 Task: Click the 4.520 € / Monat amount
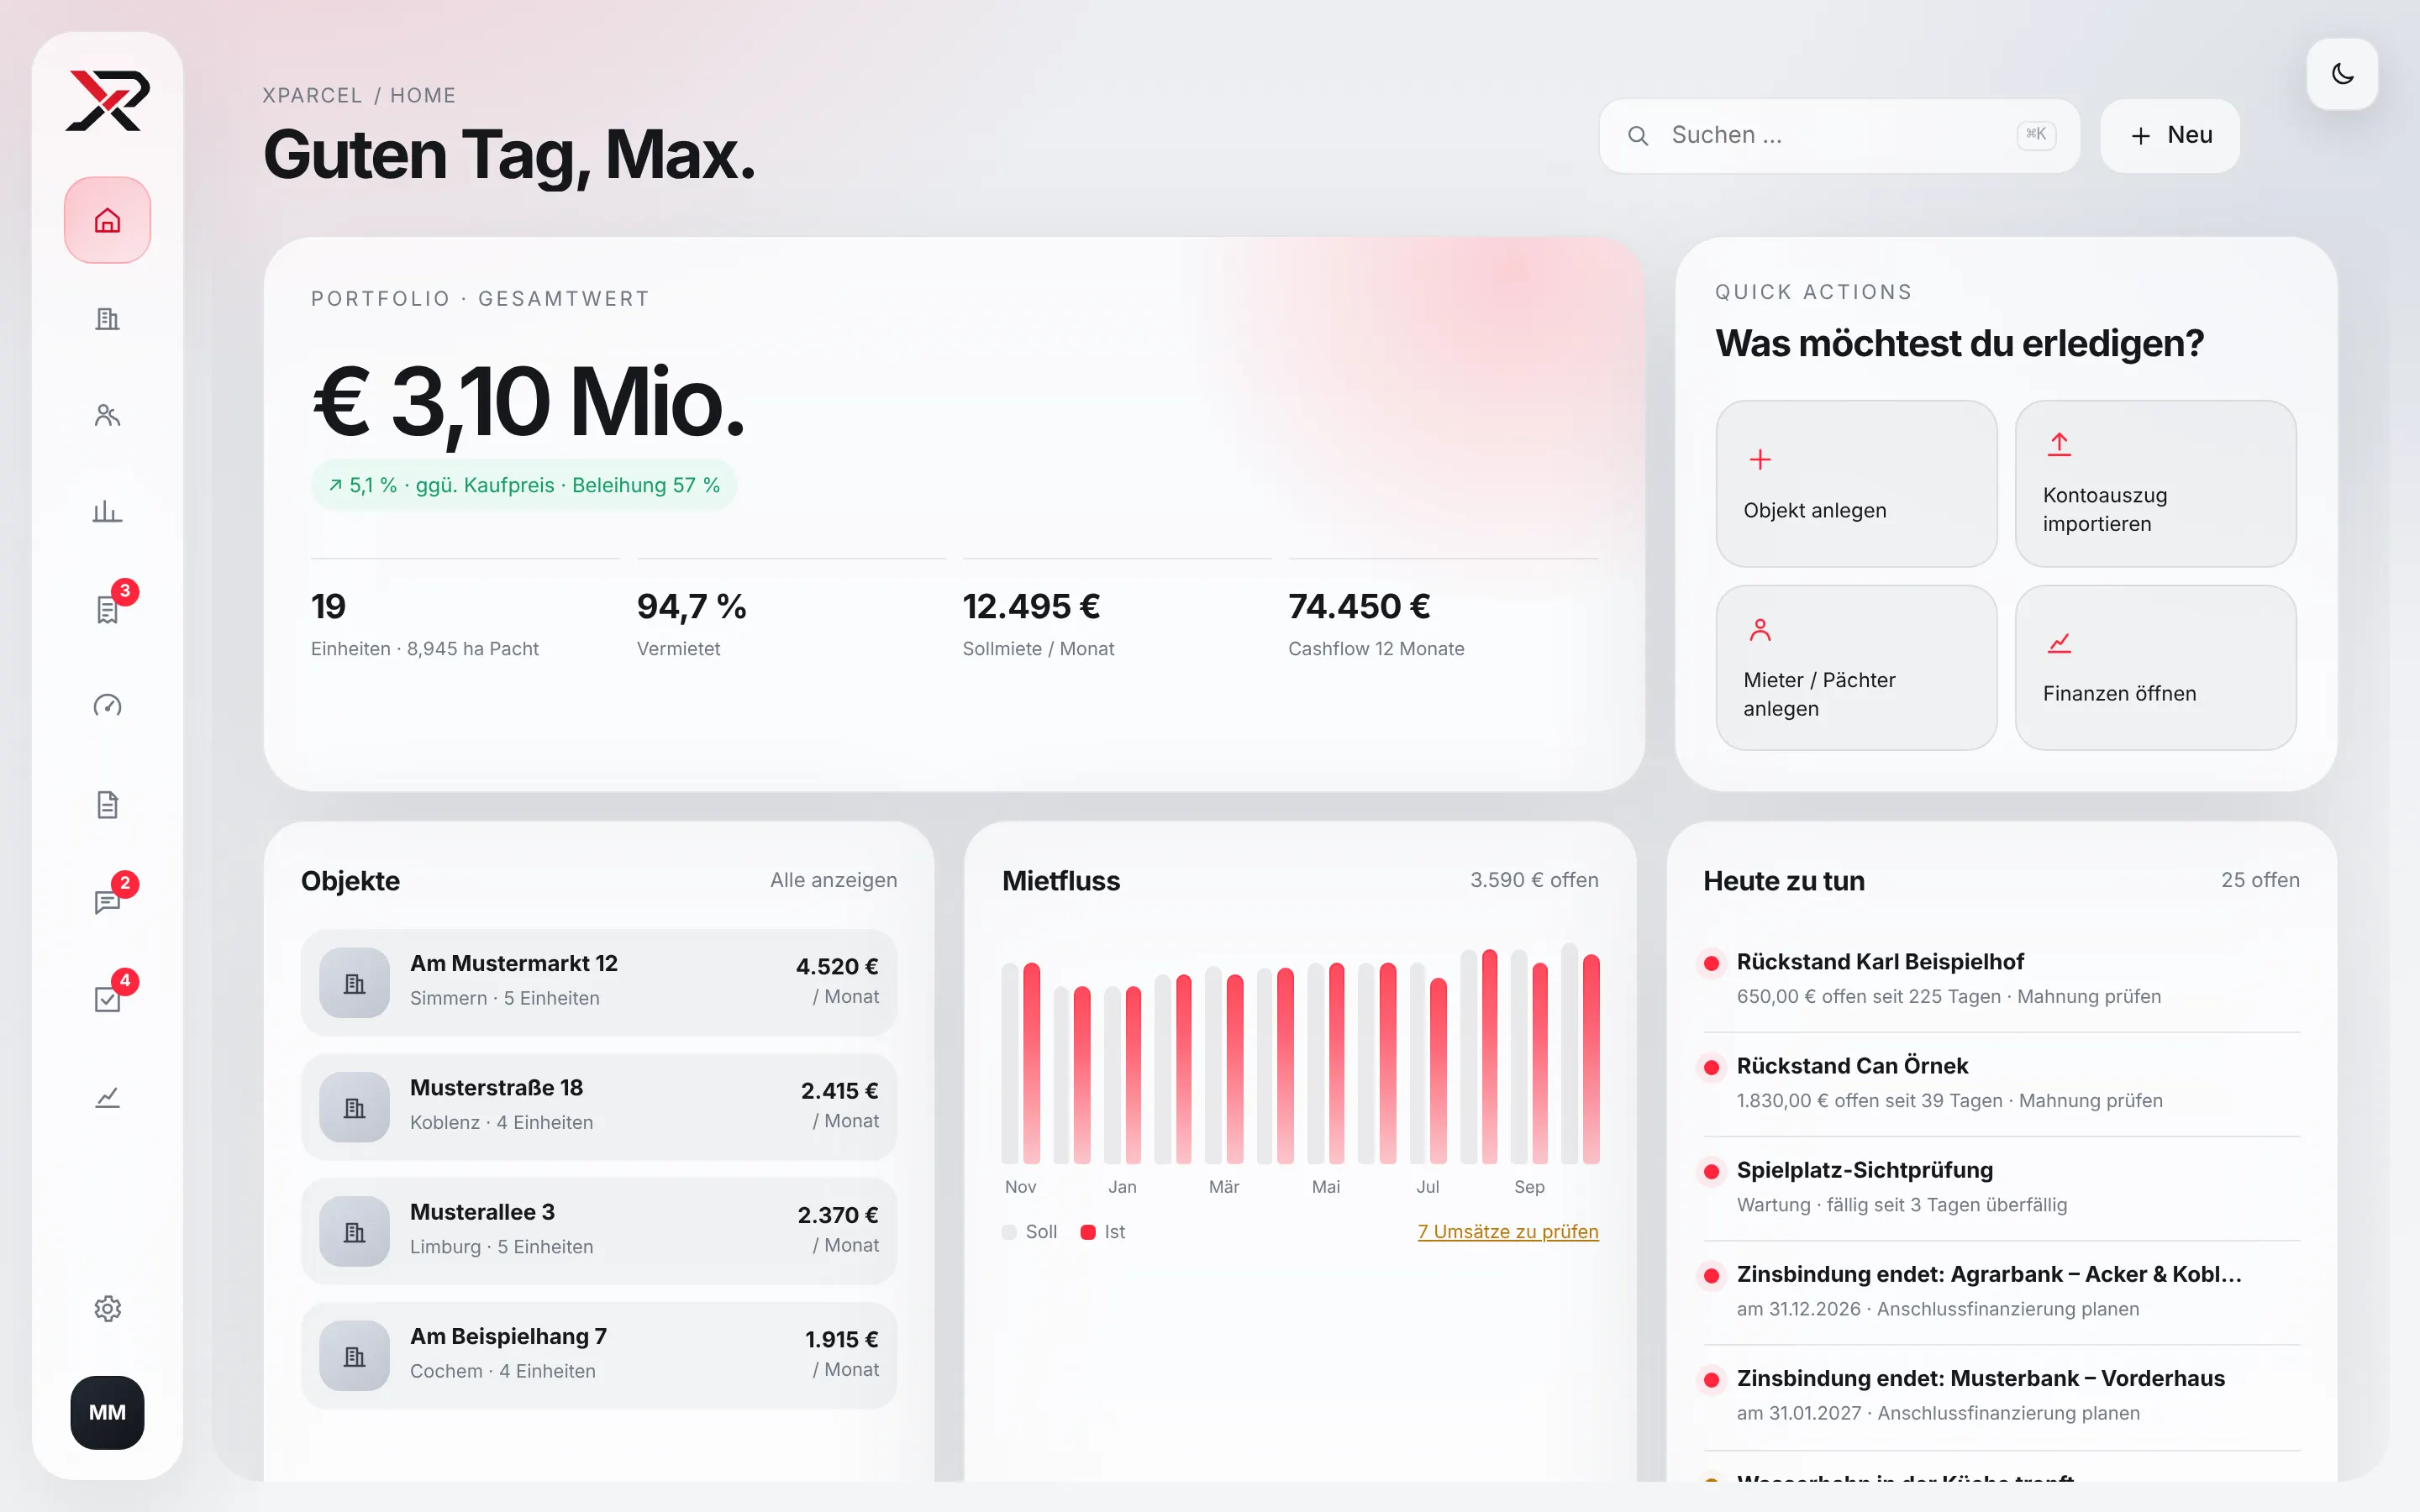(838, 981)
